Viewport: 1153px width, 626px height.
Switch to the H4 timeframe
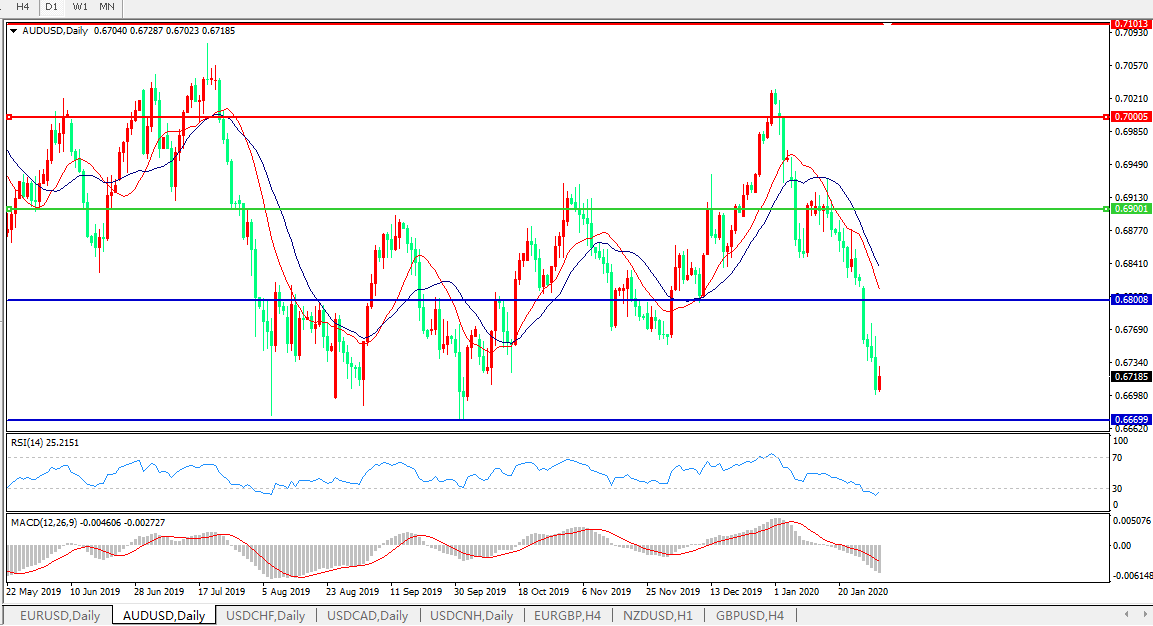pos(22,7)
